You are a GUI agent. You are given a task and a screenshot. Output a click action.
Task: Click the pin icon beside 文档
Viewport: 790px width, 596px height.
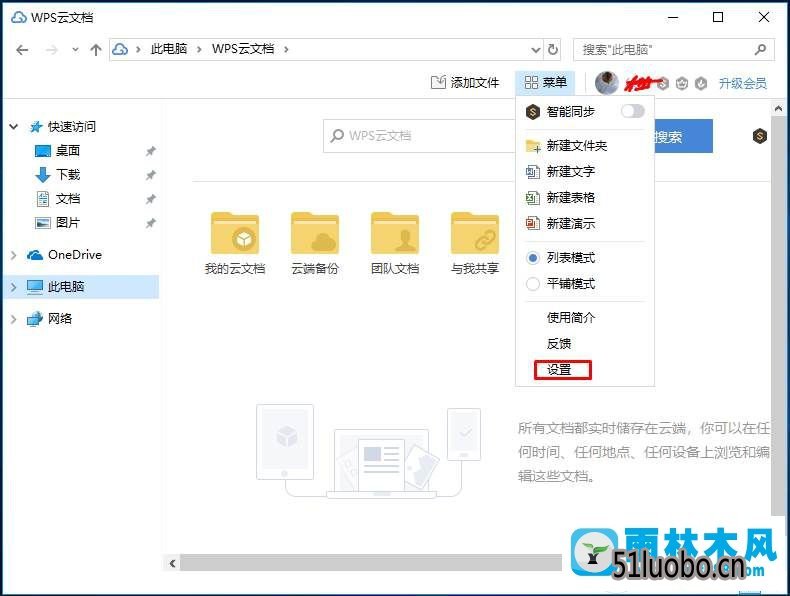[x=150, y=199]
